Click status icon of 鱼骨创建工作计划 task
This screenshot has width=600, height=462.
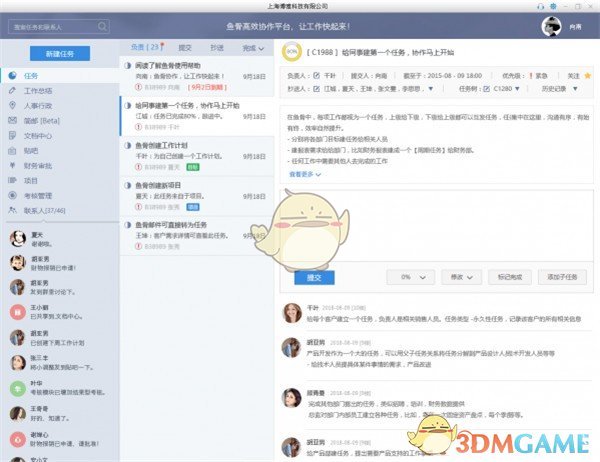(x=128, y=145)
